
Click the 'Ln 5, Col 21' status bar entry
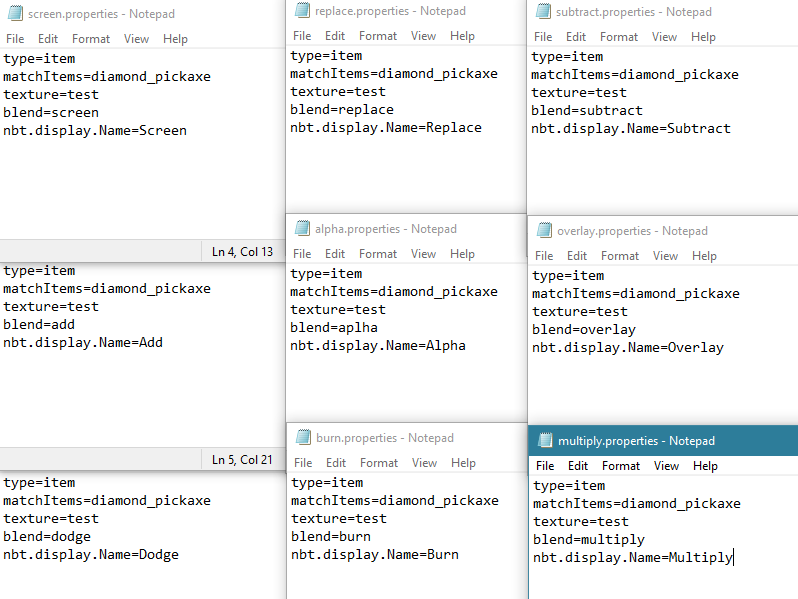[242, 460]
